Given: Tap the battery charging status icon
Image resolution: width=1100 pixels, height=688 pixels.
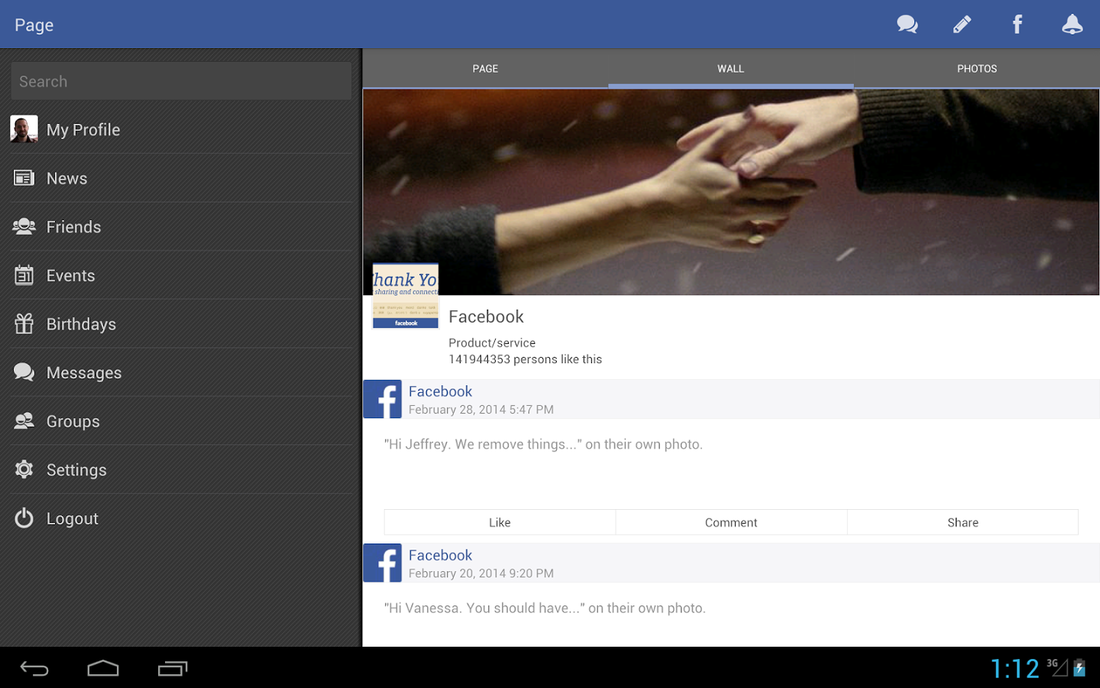Looking at the screenshot, I should (1080, 668).
